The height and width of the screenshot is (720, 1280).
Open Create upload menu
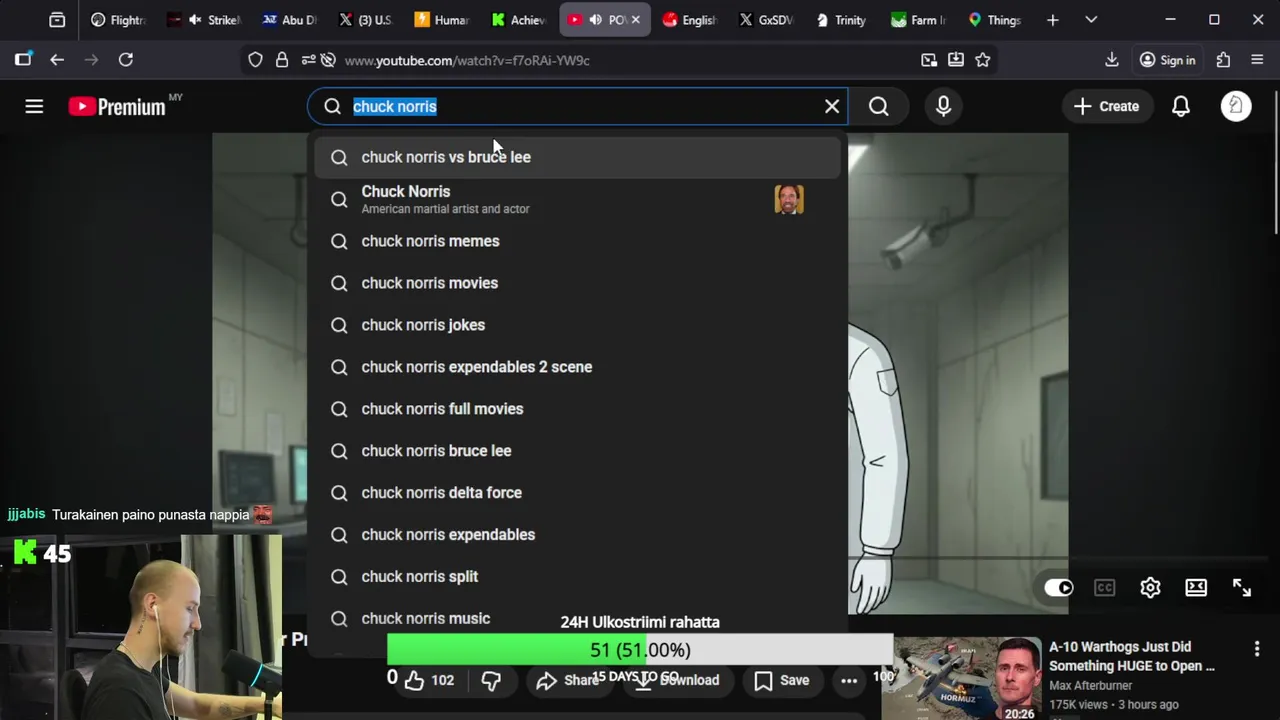pos(1106,106)
